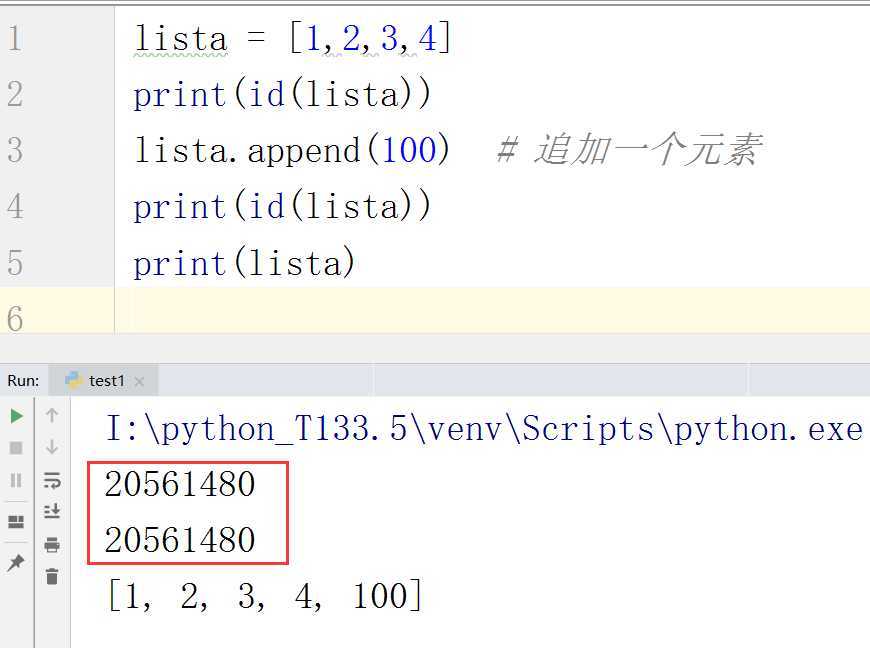Print the console output

[x=52, y=545]
